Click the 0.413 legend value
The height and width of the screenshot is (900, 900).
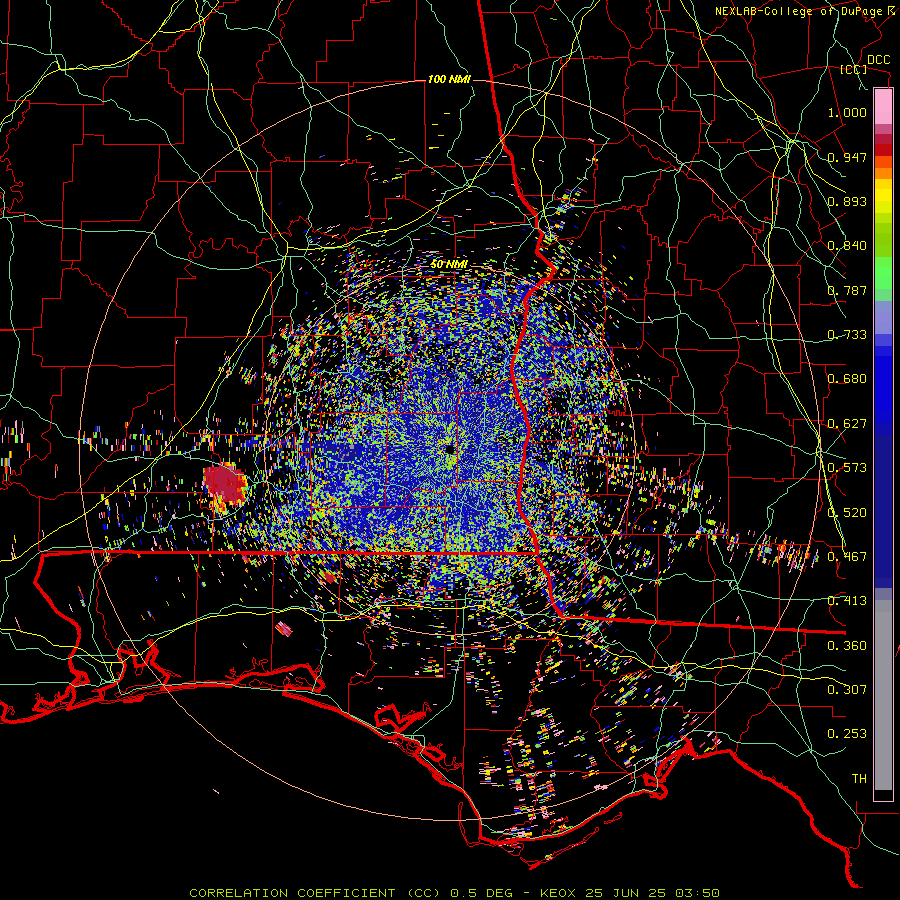[847, 601]
